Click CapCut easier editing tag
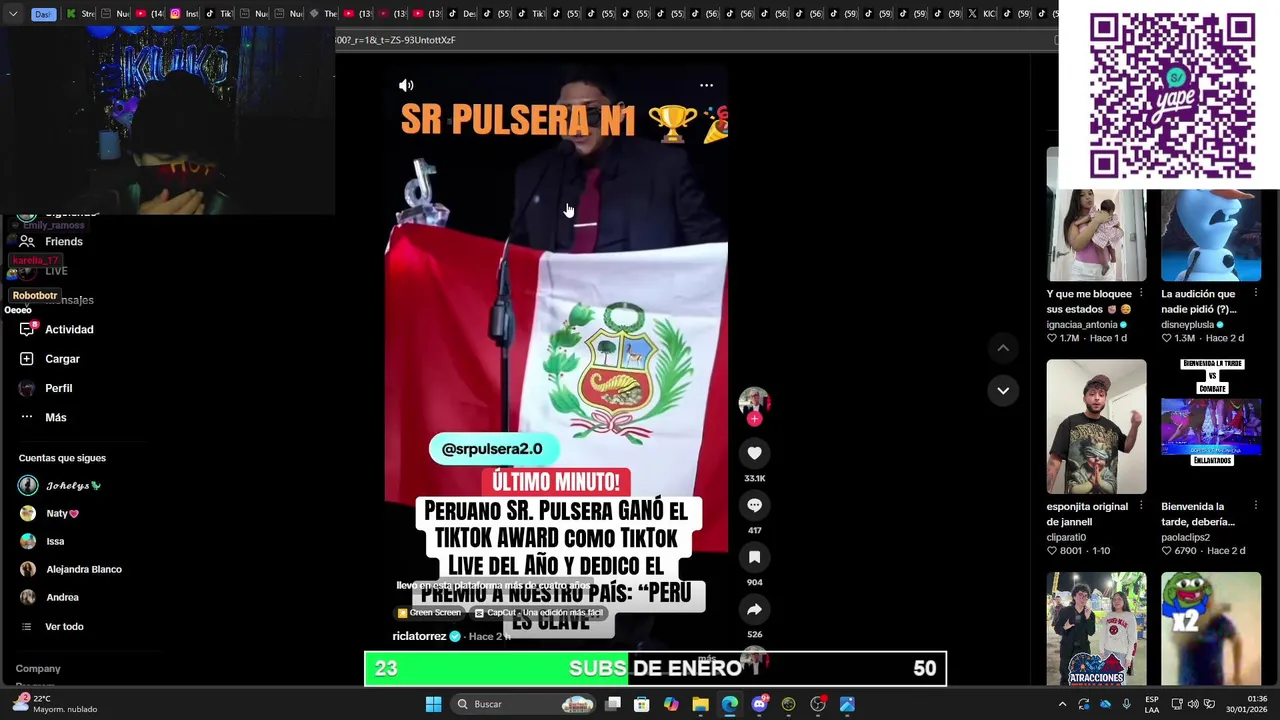 539,613
